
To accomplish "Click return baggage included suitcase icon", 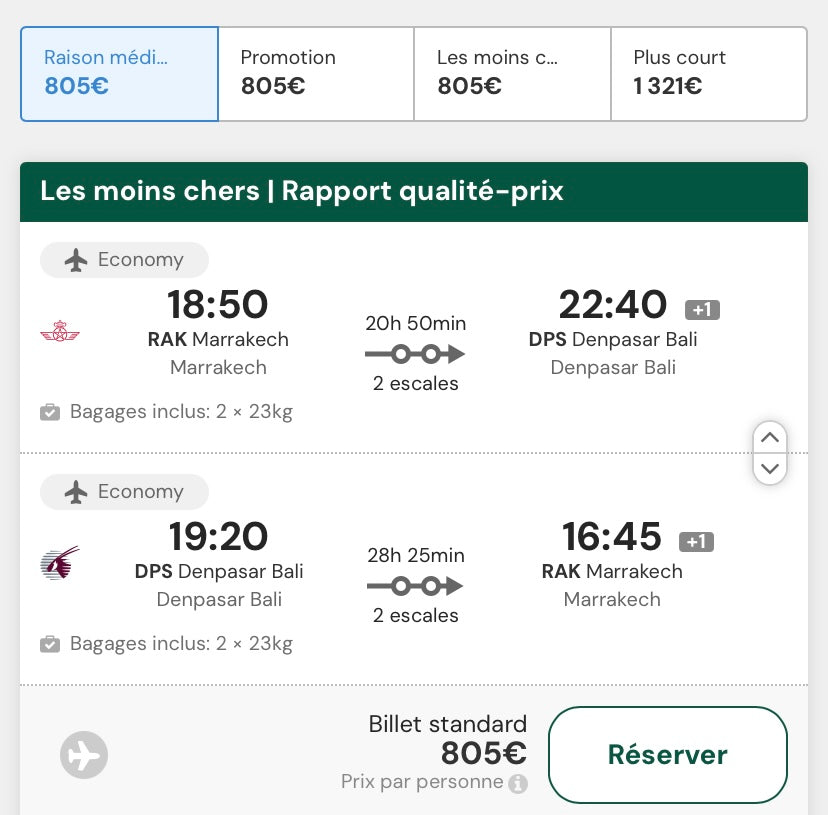I will pyautogui.click(x=50, y=644).
